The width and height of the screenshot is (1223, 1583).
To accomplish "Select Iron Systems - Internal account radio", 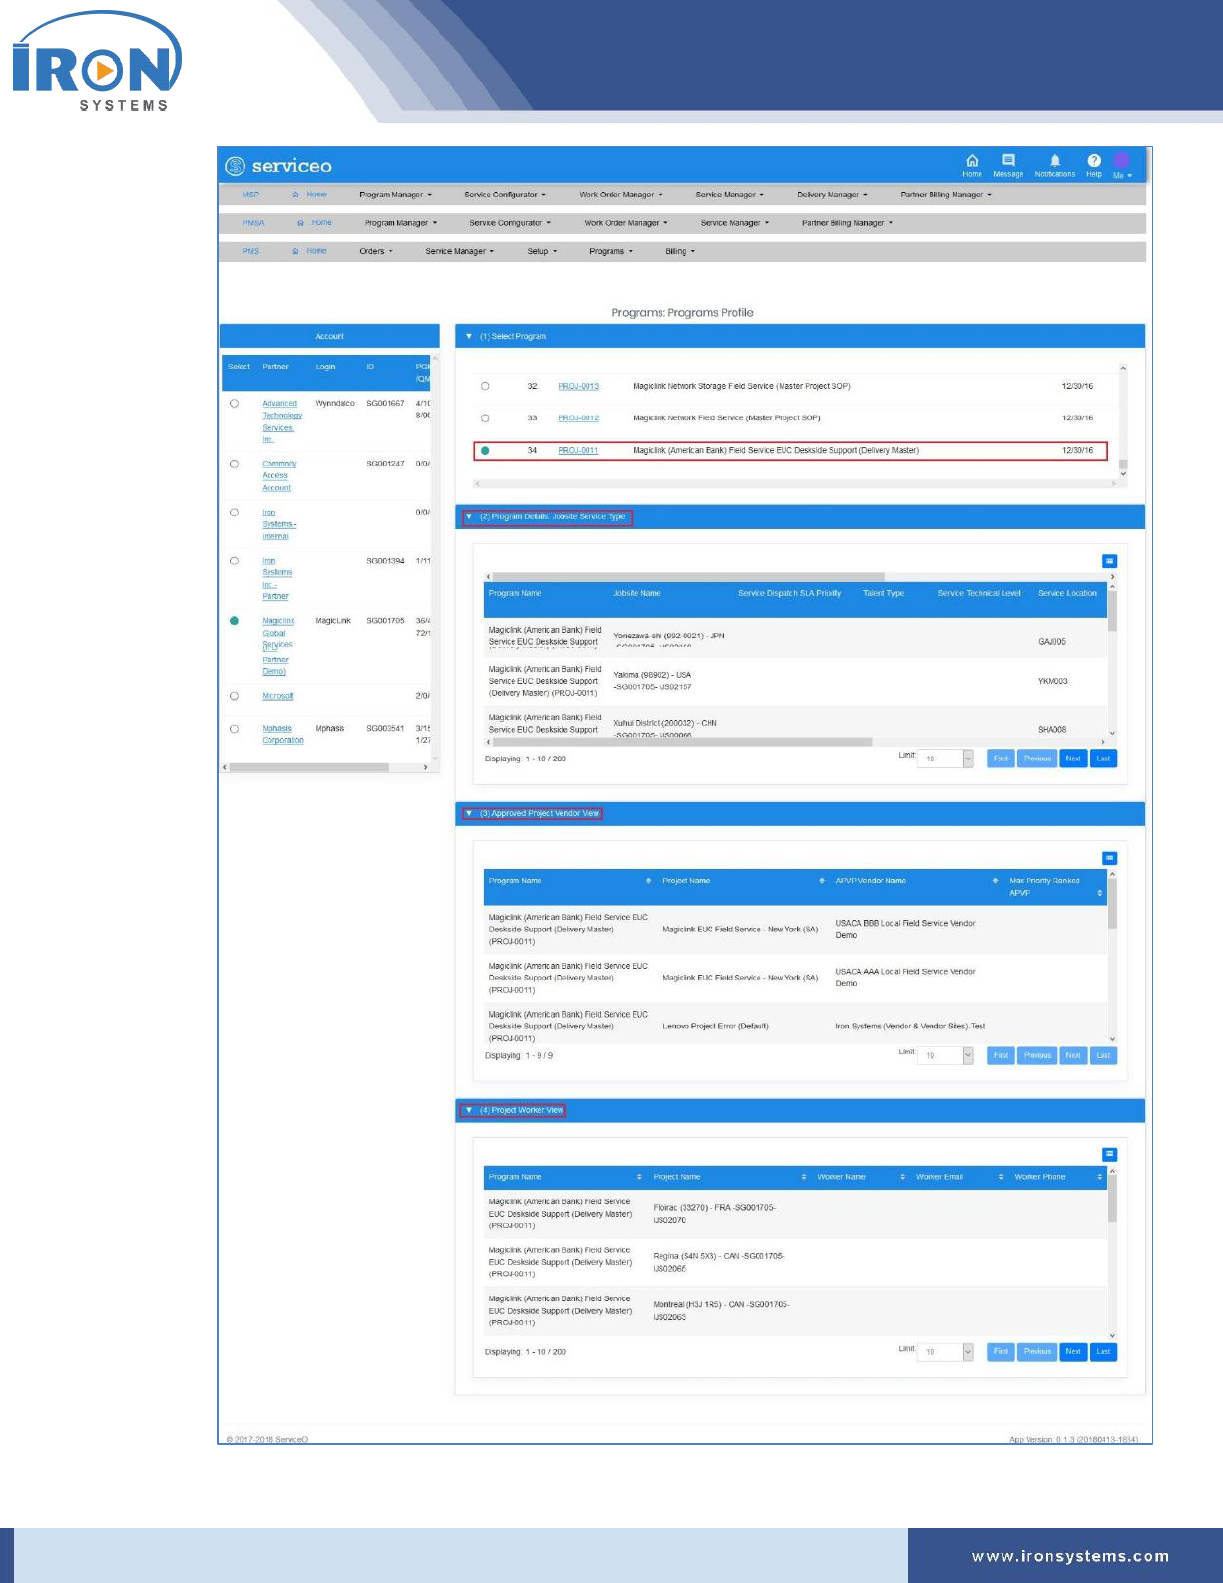I will coord(234,512).
